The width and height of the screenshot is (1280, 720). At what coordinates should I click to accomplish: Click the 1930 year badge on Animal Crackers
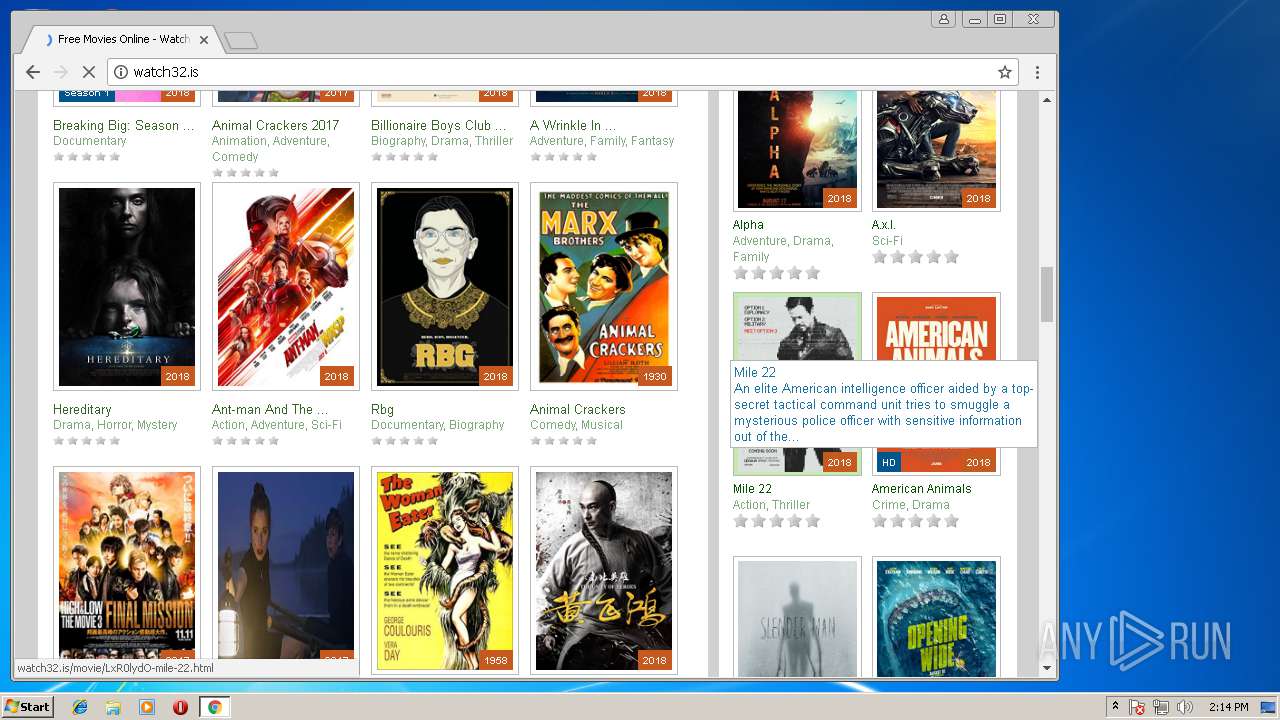(654, 376)
